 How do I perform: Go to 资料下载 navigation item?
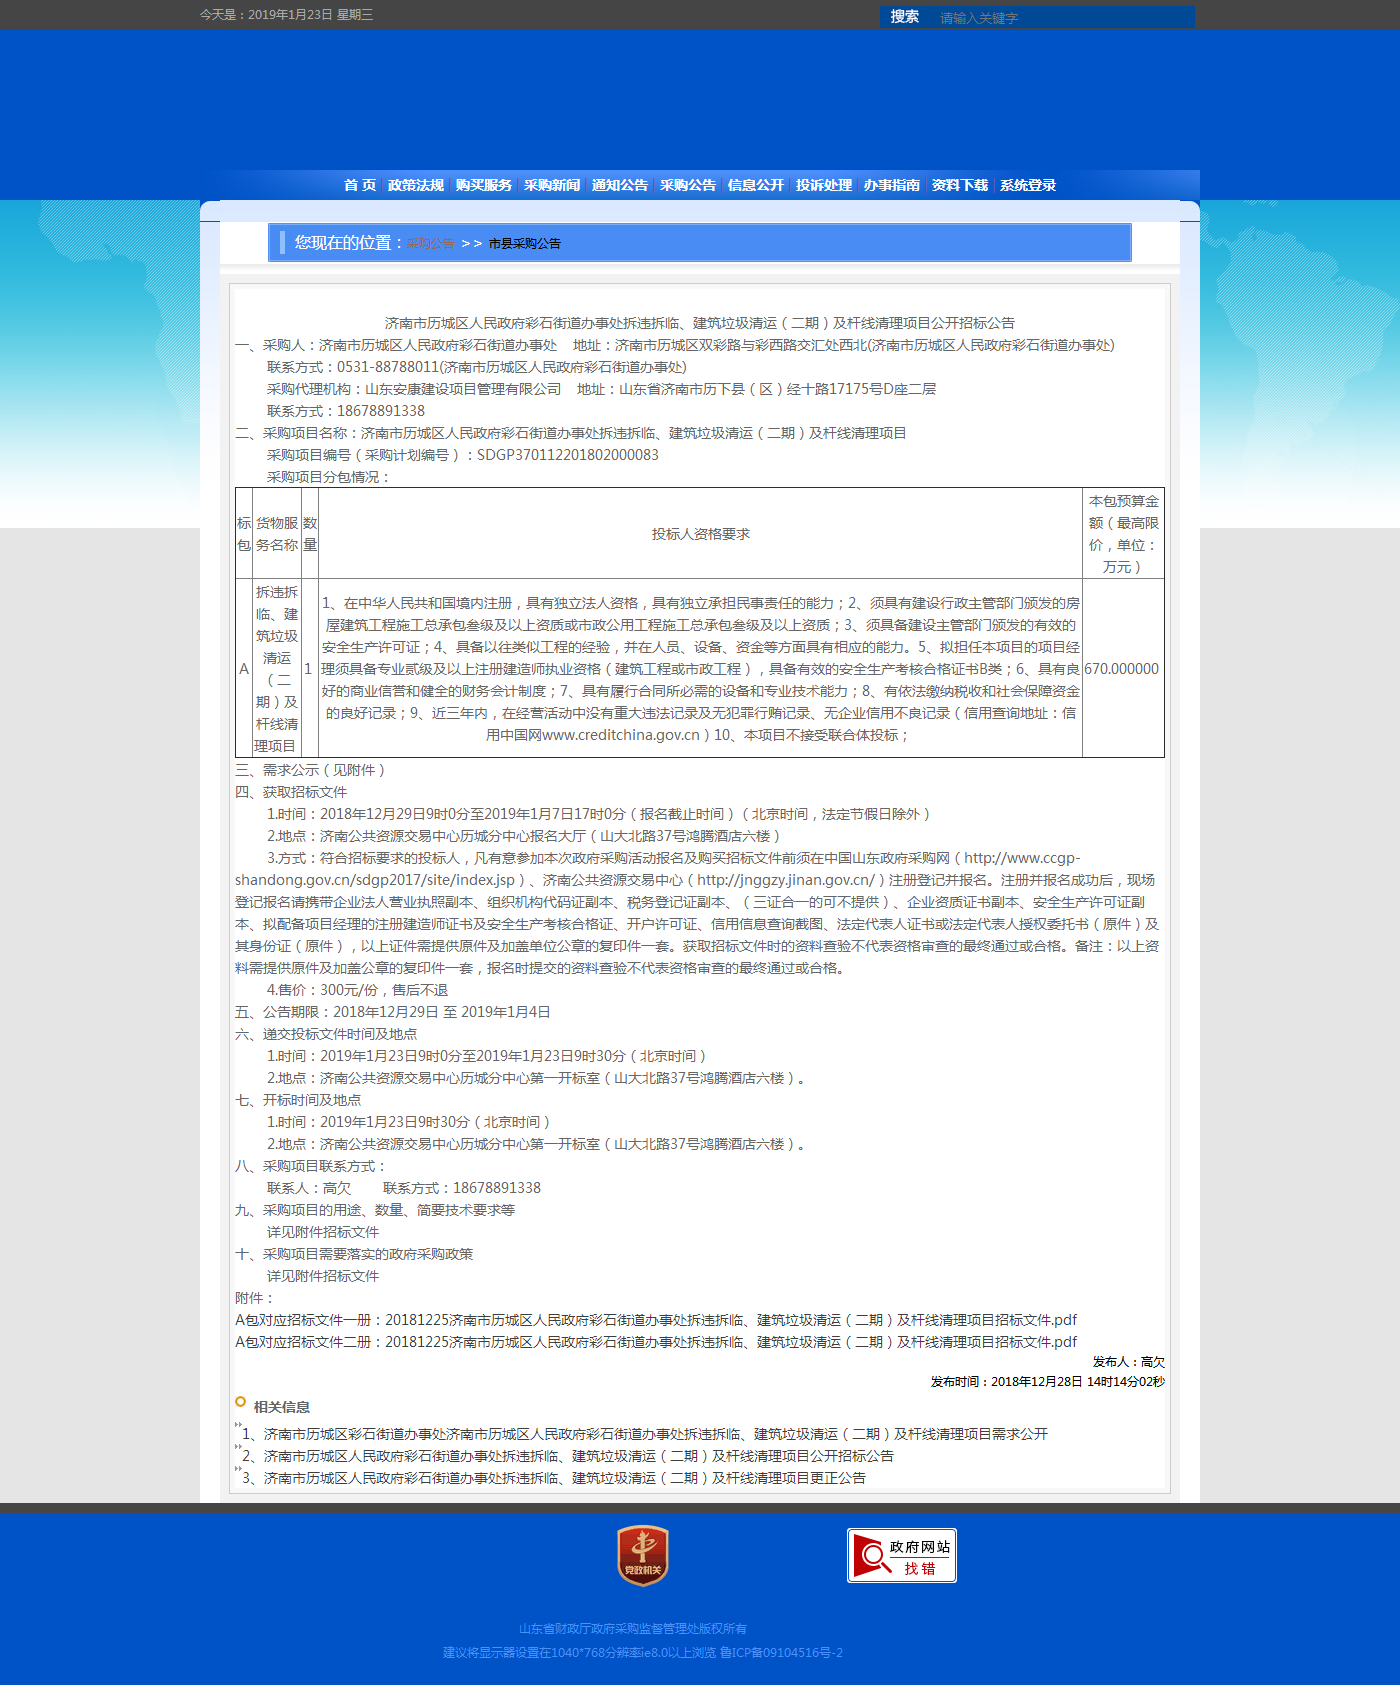tap(960, 185)
